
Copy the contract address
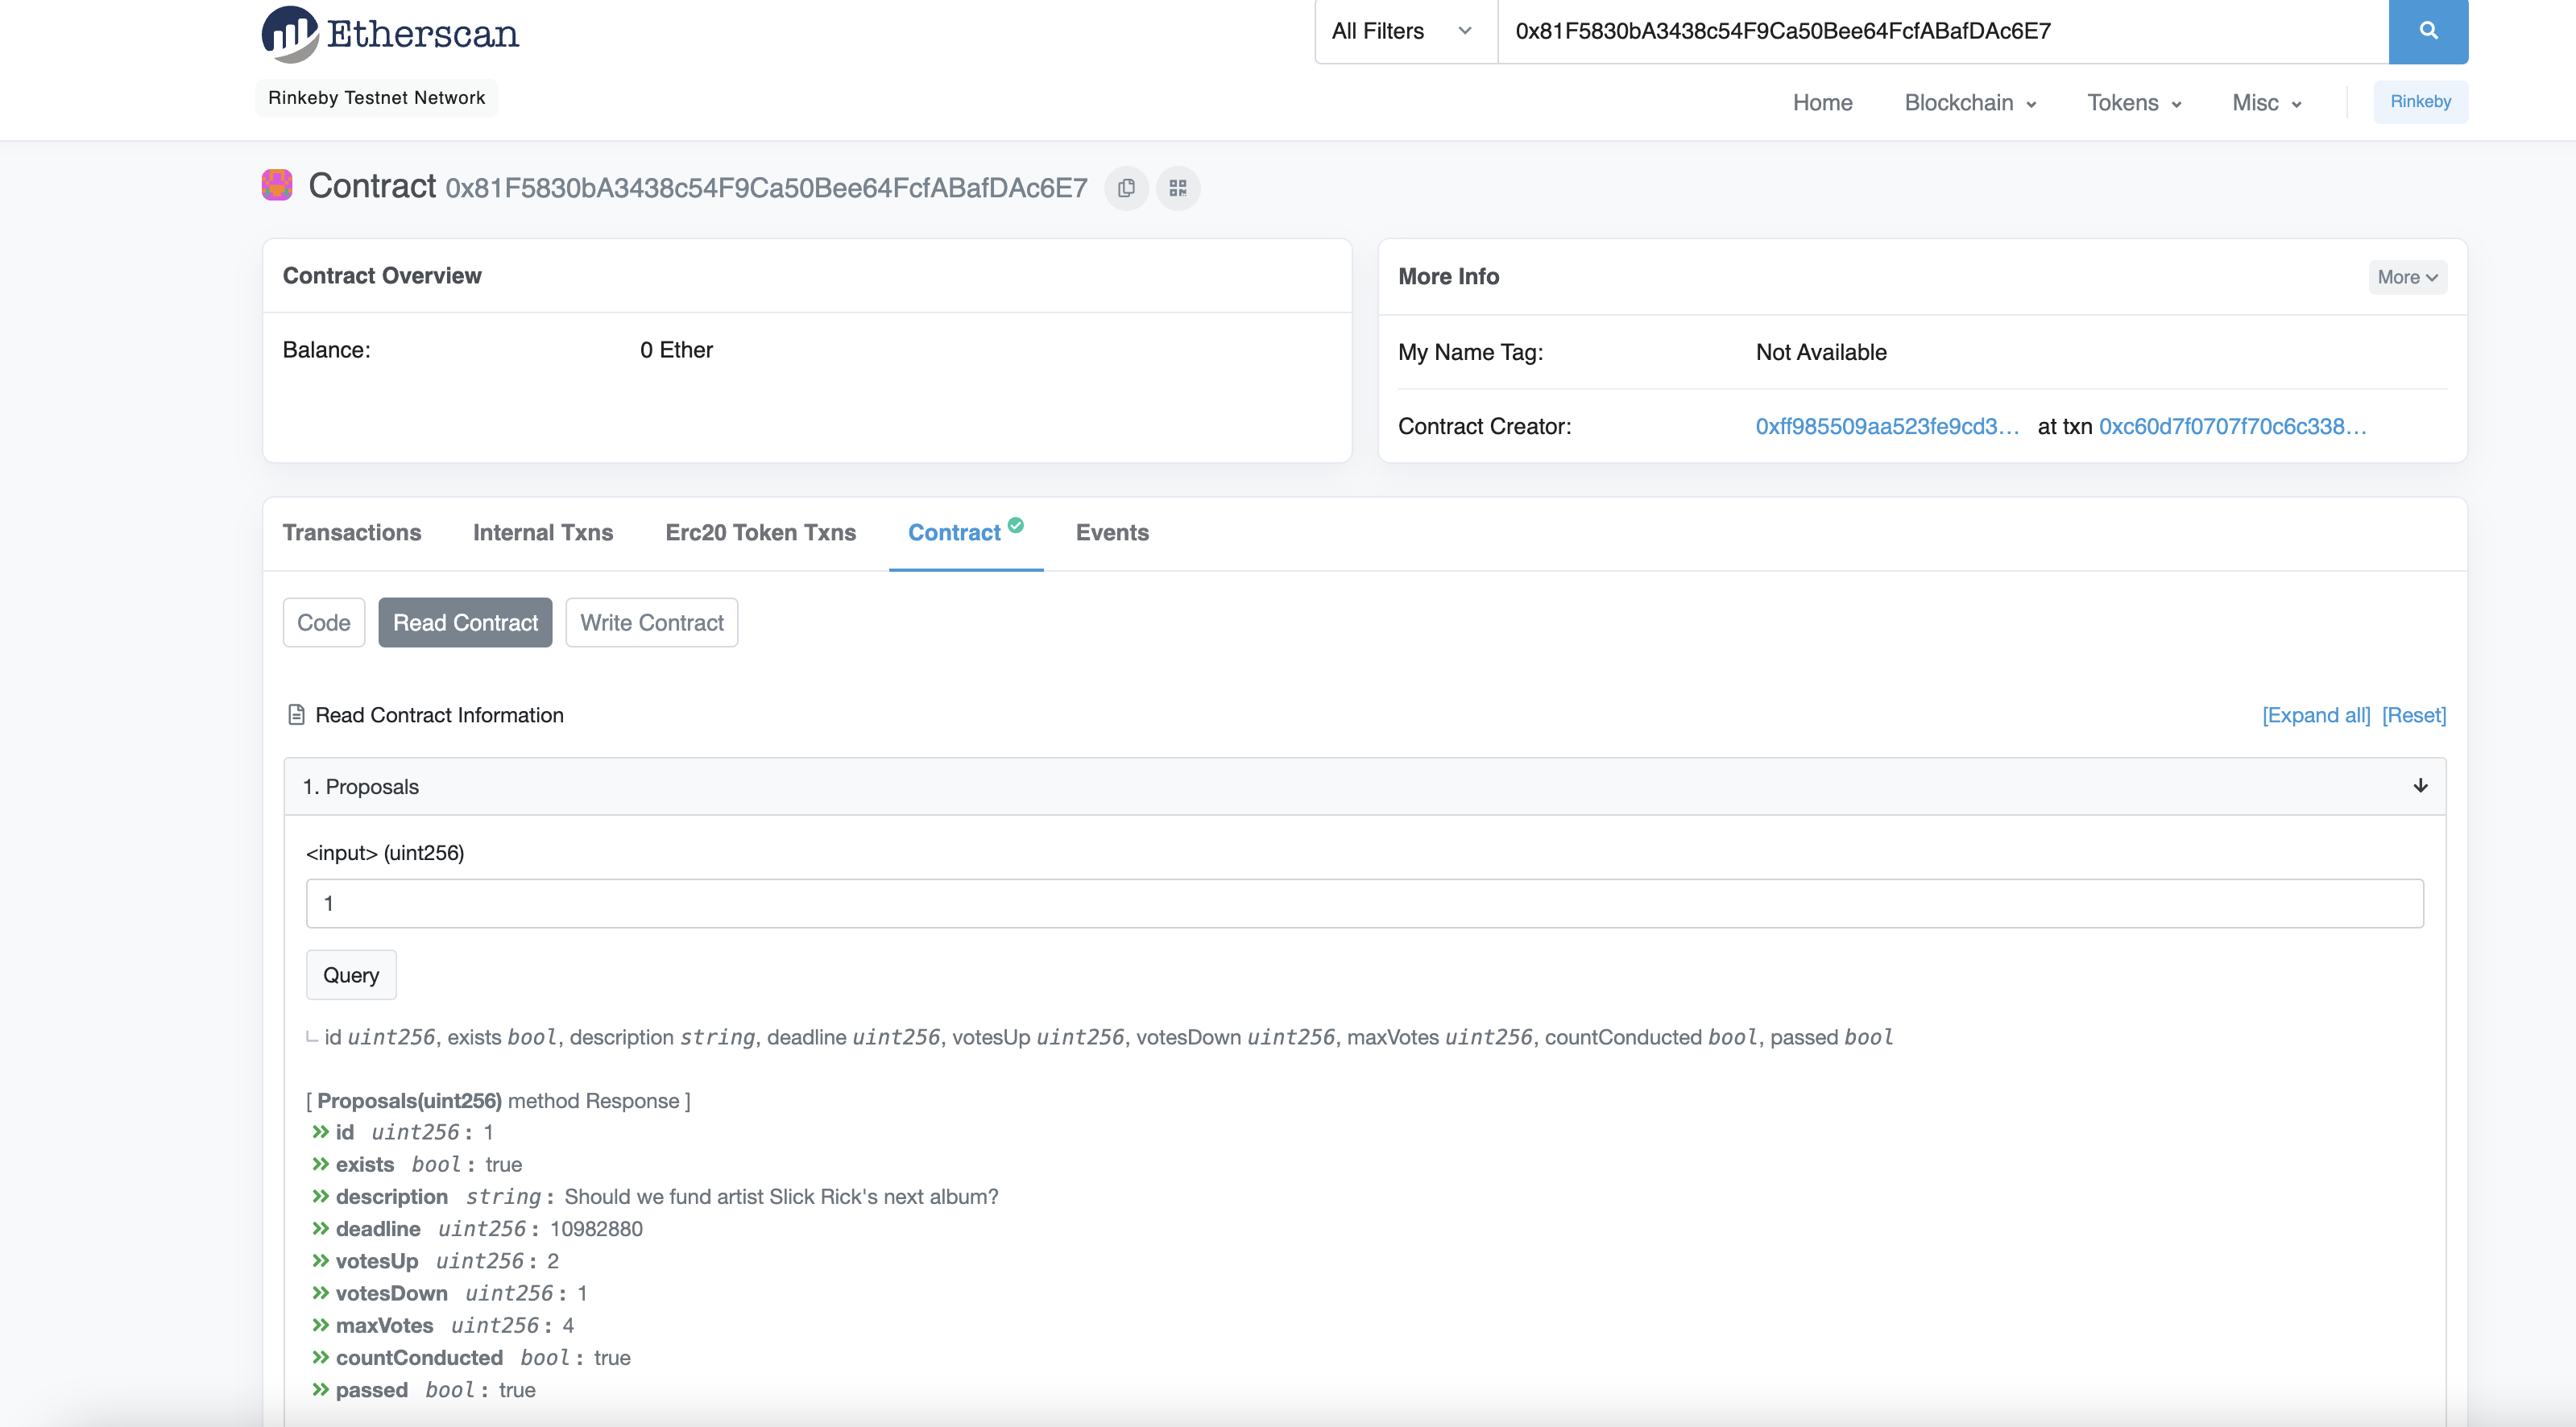[x=1126, y=188]
